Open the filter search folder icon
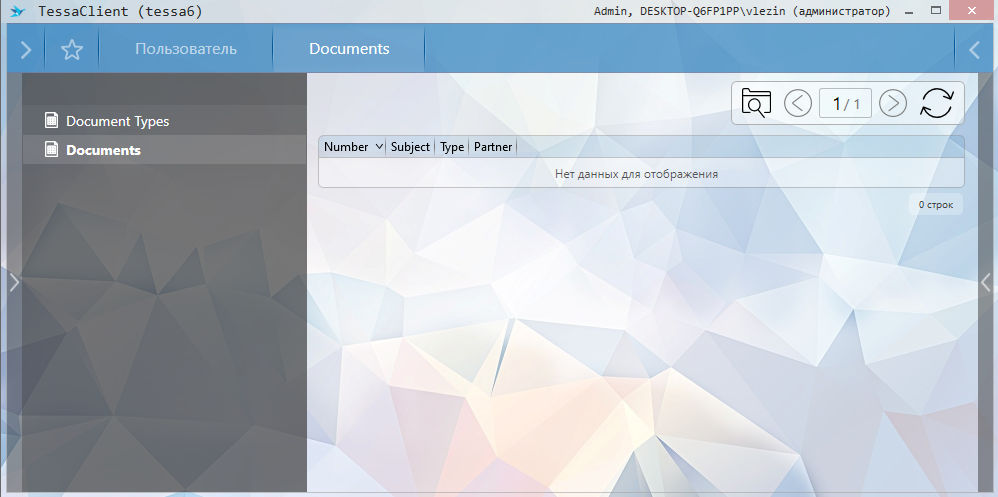This screenshot has width=998, height=497. (757, 103)
